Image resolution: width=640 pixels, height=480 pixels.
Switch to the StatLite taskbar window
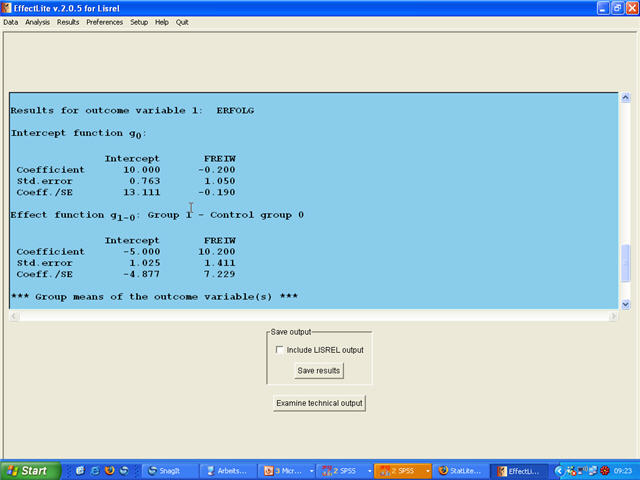click(x=463, y=470)
